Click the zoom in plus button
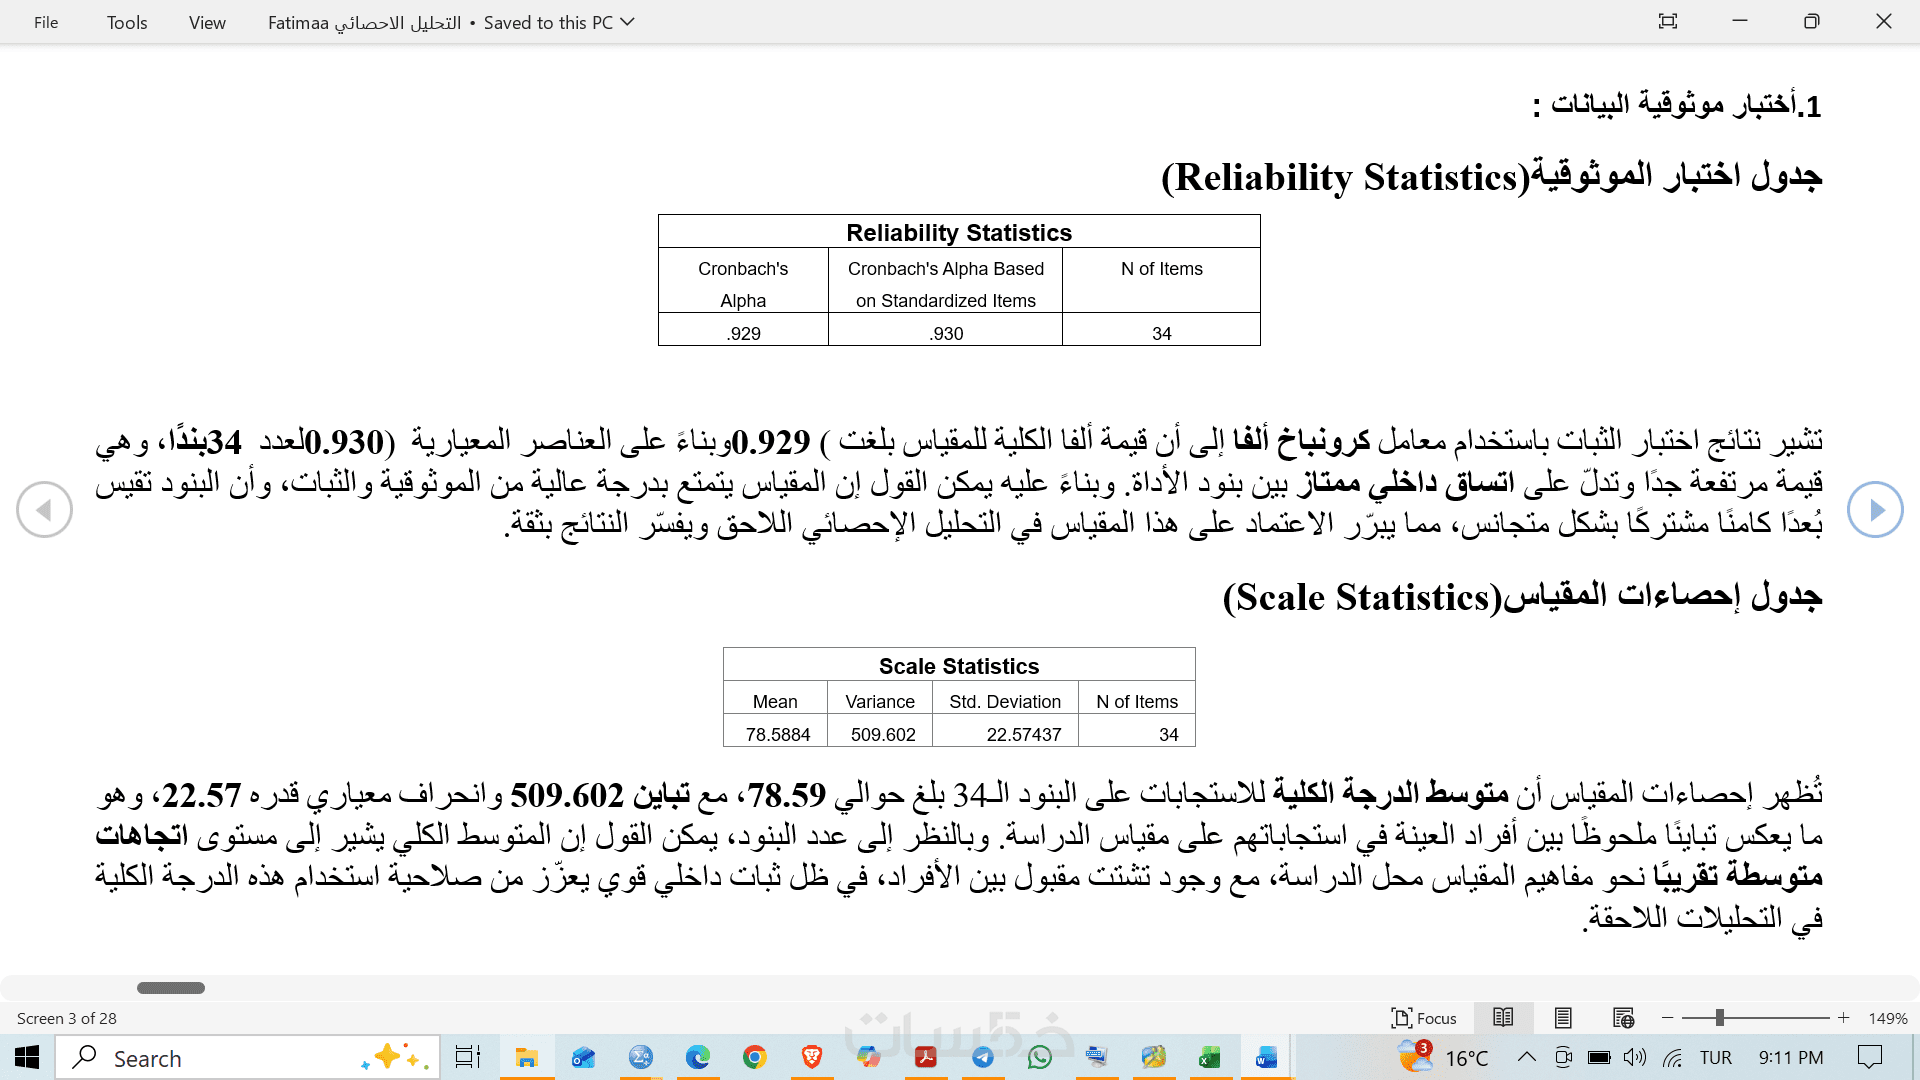Image resolution: width=1920 pixels, height=1080 pixels. [1844, 1018]
